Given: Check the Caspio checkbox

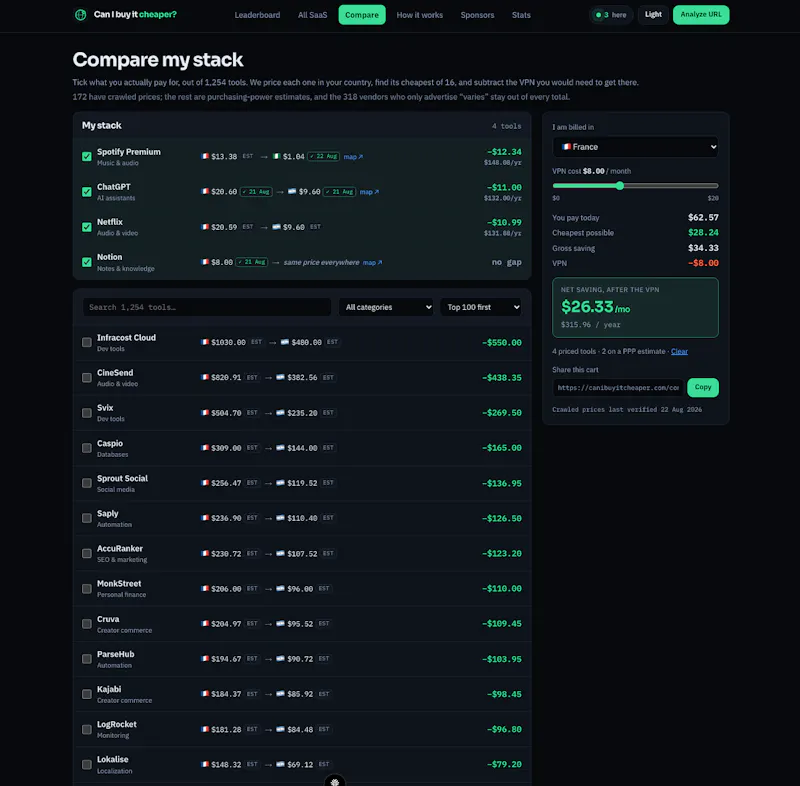Looking at the screenshot, I should (87, 448).
